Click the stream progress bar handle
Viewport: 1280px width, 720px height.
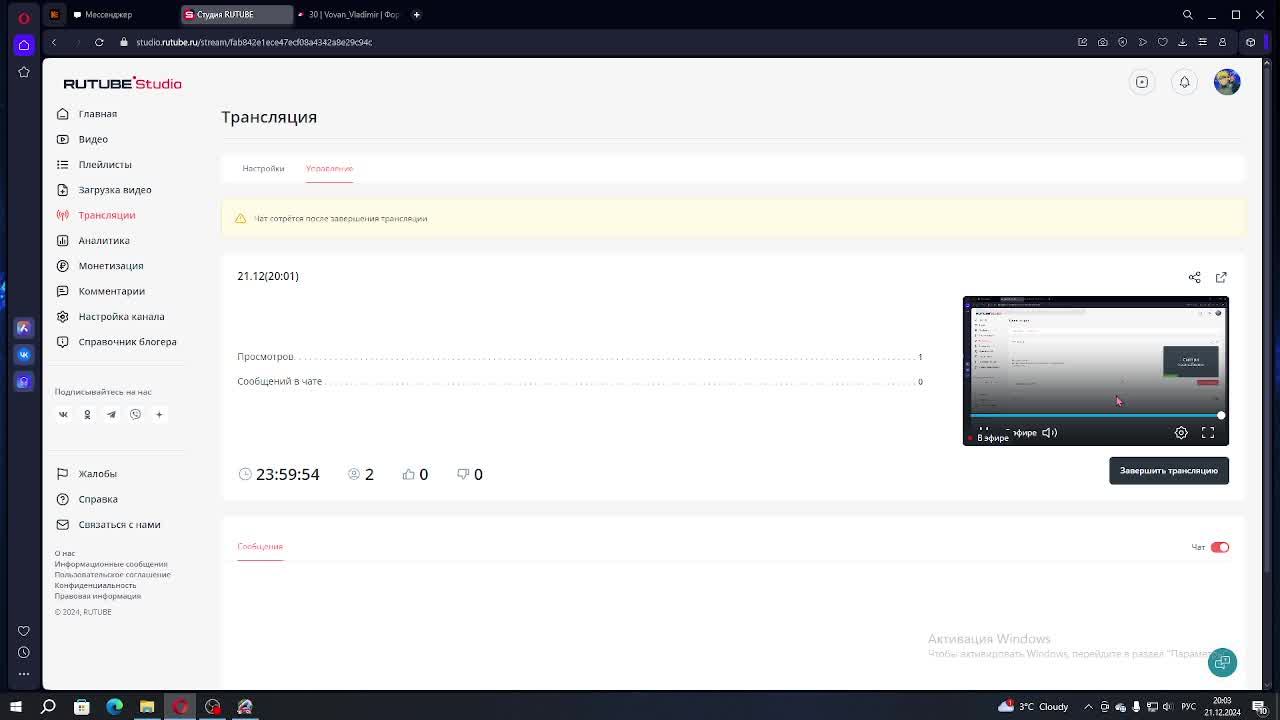[1221, 415]
